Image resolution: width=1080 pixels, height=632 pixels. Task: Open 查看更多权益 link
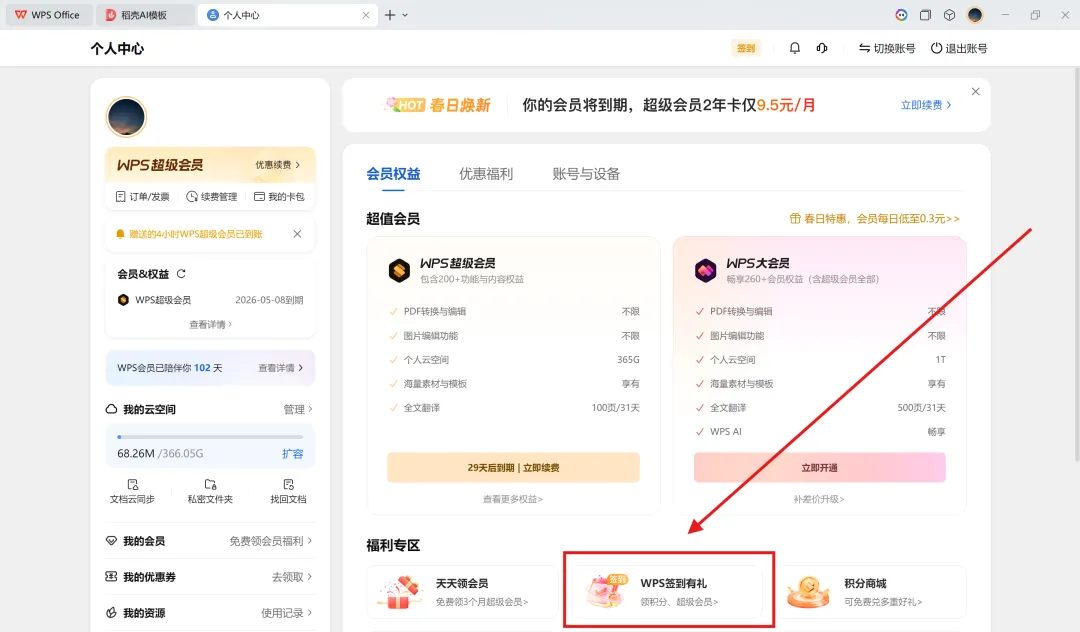513,499
